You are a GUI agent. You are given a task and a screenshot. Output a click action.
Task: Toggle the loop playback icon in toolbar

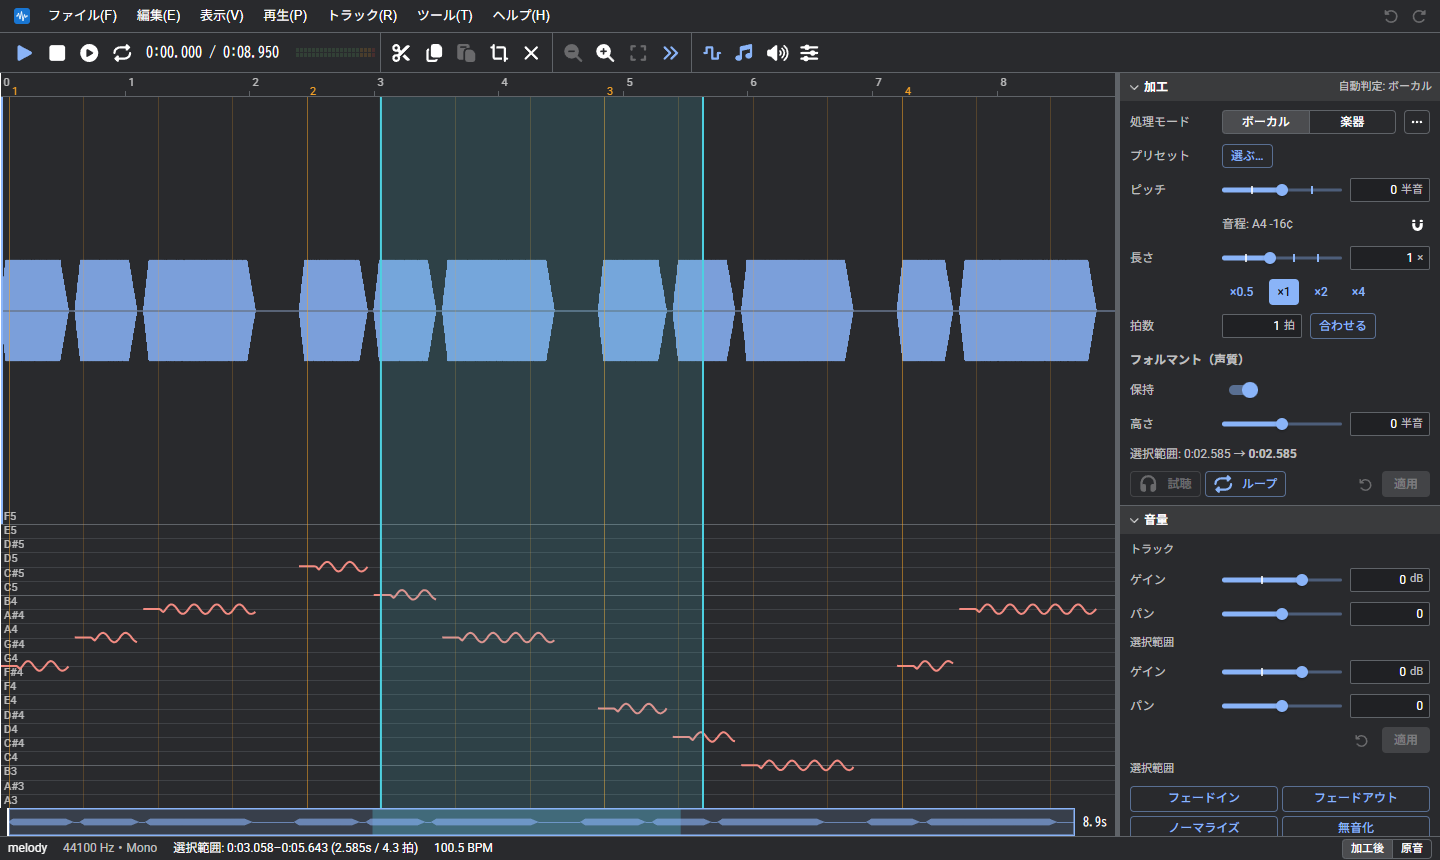pos(122,53)
